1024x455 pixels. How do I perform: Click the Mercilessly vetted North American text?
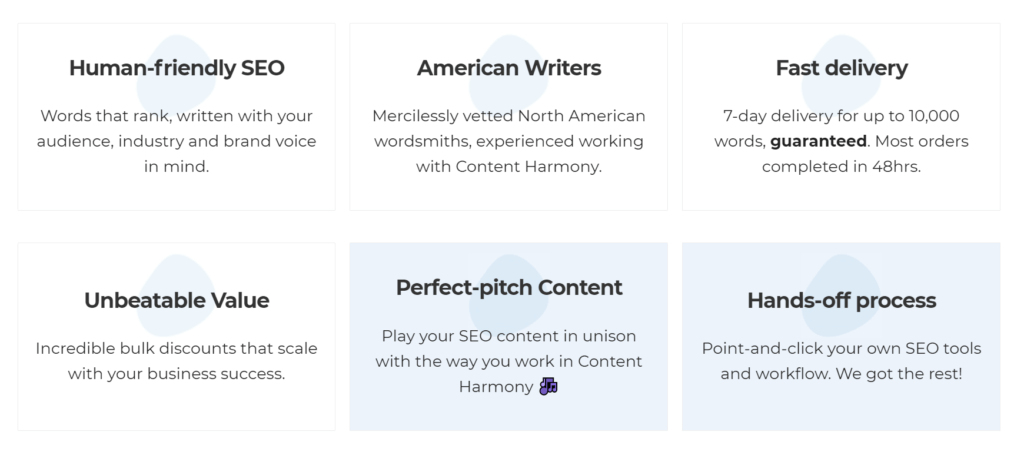coord(509,141)
